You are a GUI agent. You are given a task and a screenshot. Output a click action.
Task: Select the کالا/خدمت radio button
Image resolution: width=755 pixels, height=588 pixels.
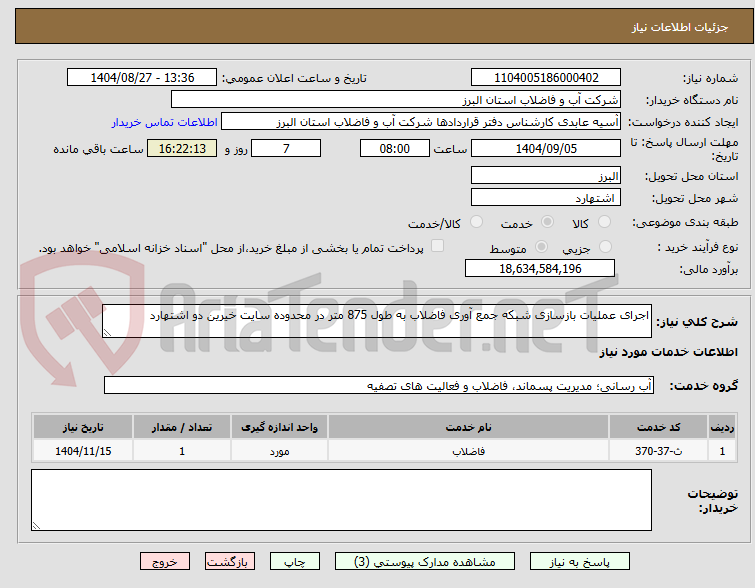476,222
